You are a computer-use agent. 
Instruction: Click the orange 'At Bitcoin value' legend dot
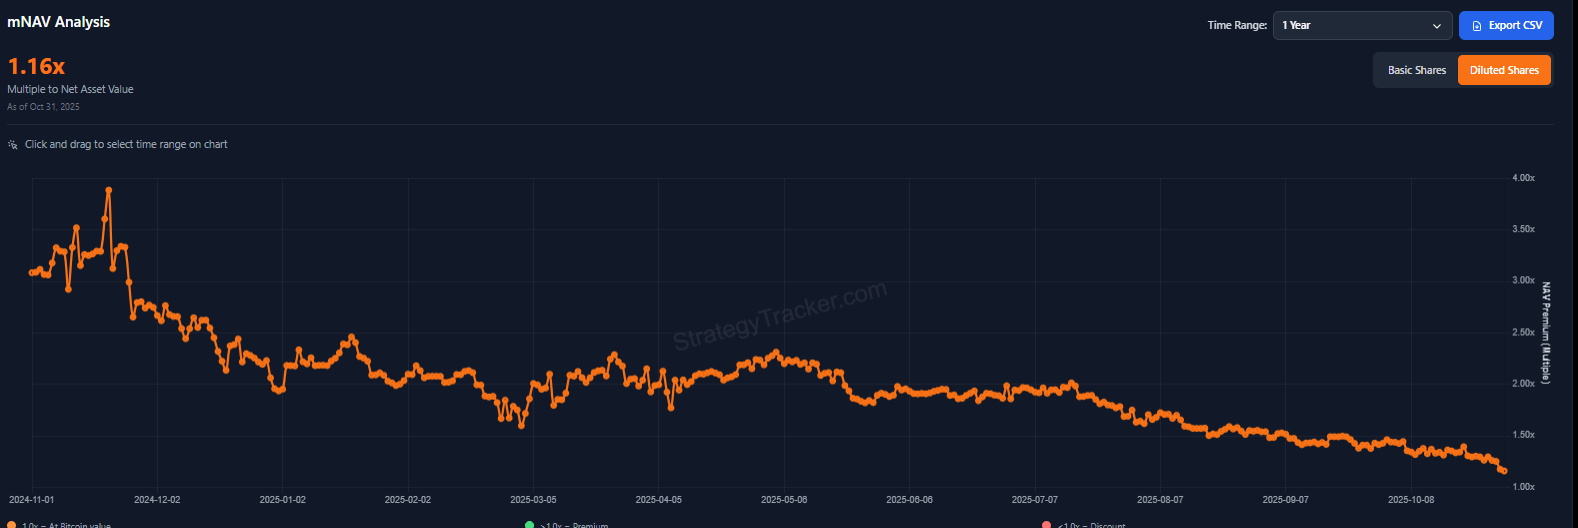click(x=11, y=524)
